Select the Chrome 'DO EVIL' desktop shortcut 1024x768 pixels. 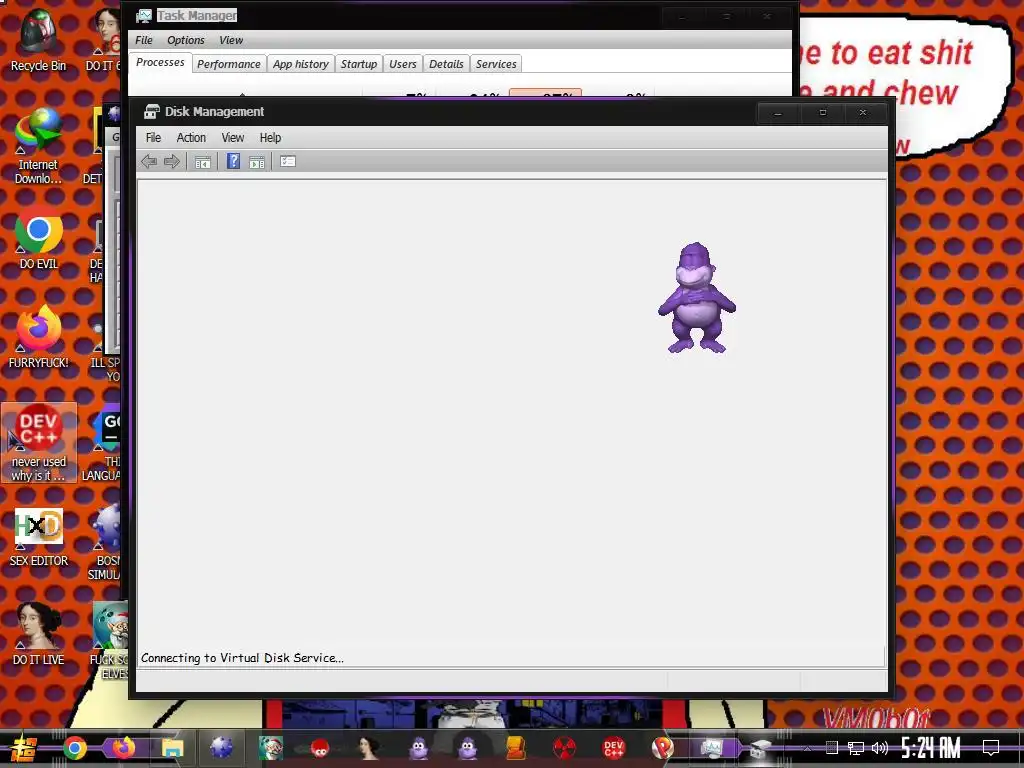coord(39,238)
